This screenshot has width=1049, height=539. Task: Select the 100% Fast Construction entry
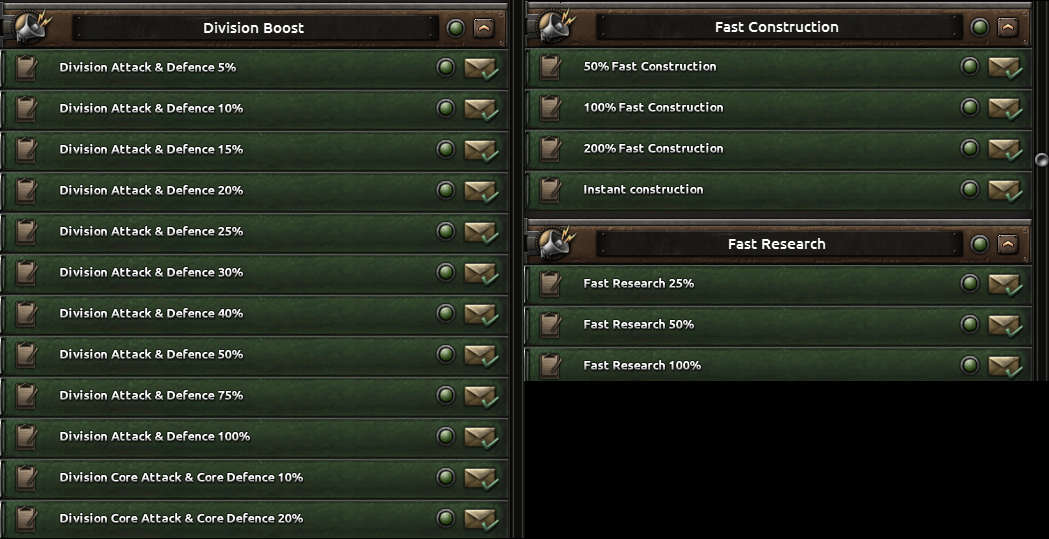(653, 108)
